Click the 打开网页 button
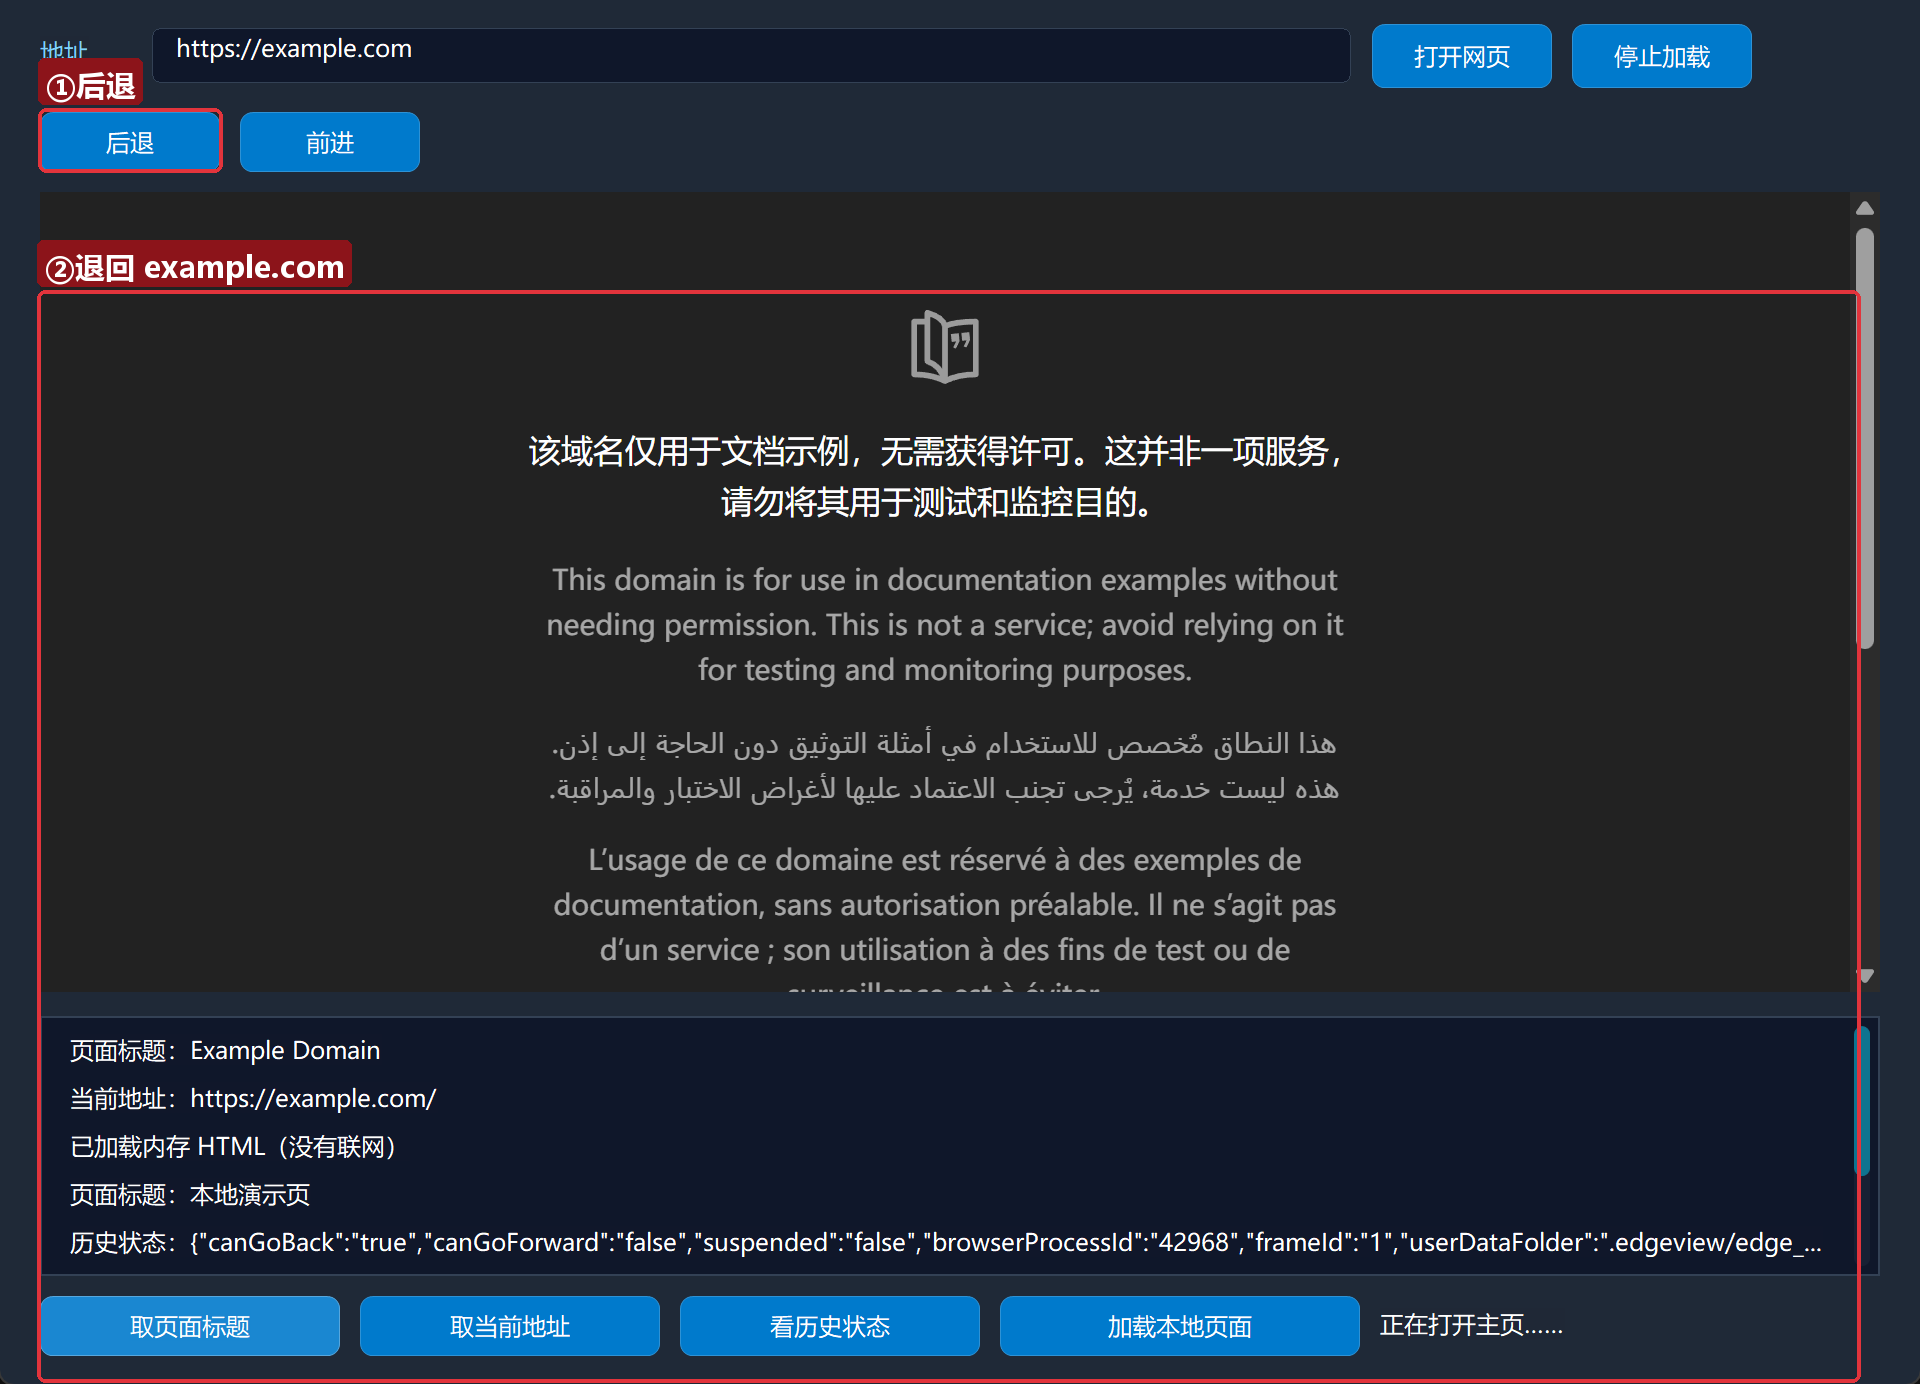Screen dimensions: 1920x1384 [1462, 56]
